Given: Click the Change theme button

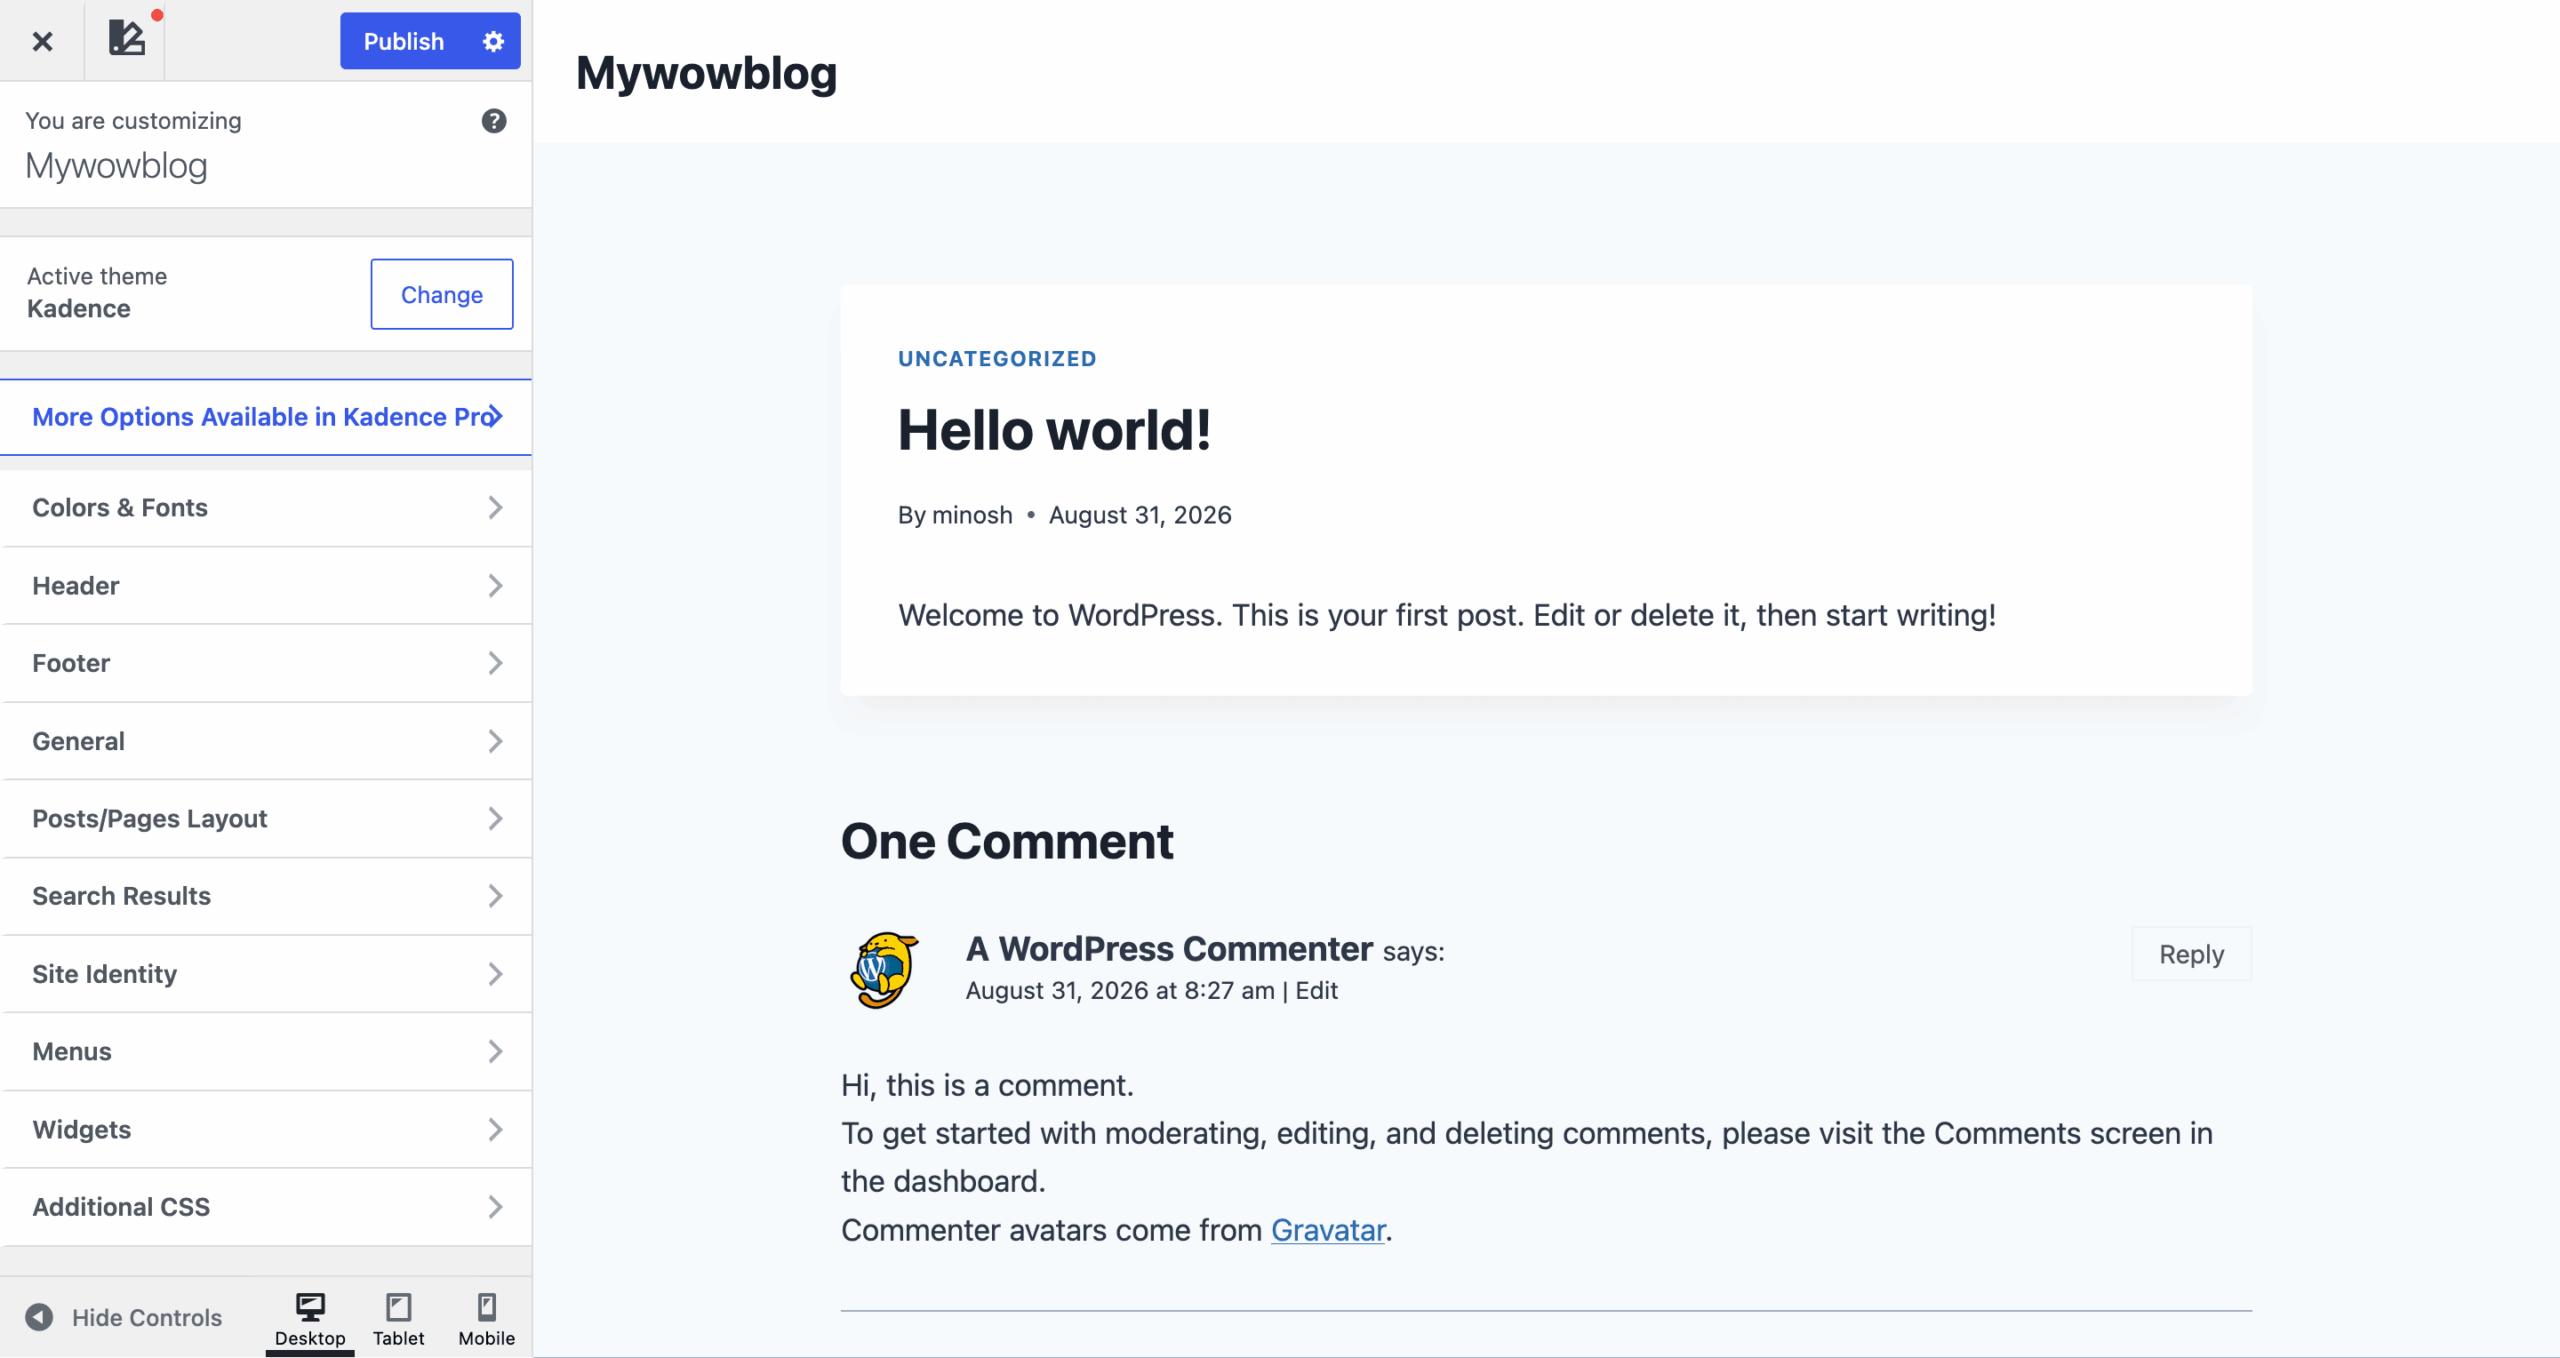Looking at the screenshot, I should tap(442, 294).
